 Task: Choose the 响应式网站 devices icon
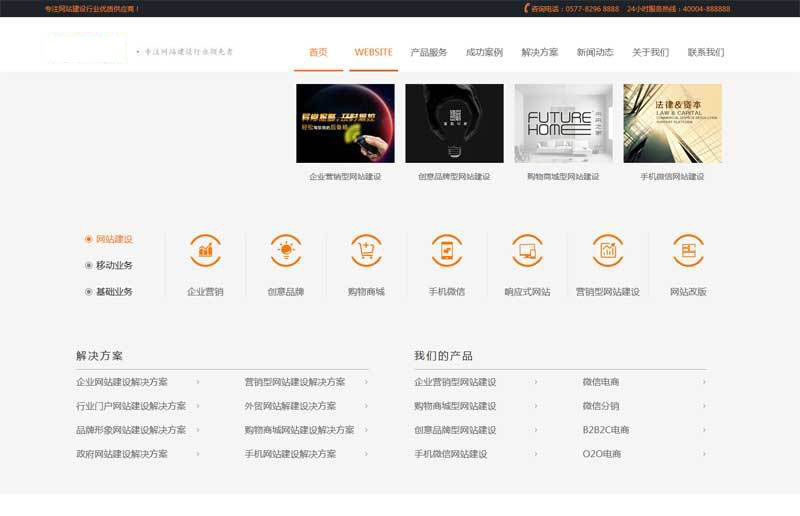[527, 250]
